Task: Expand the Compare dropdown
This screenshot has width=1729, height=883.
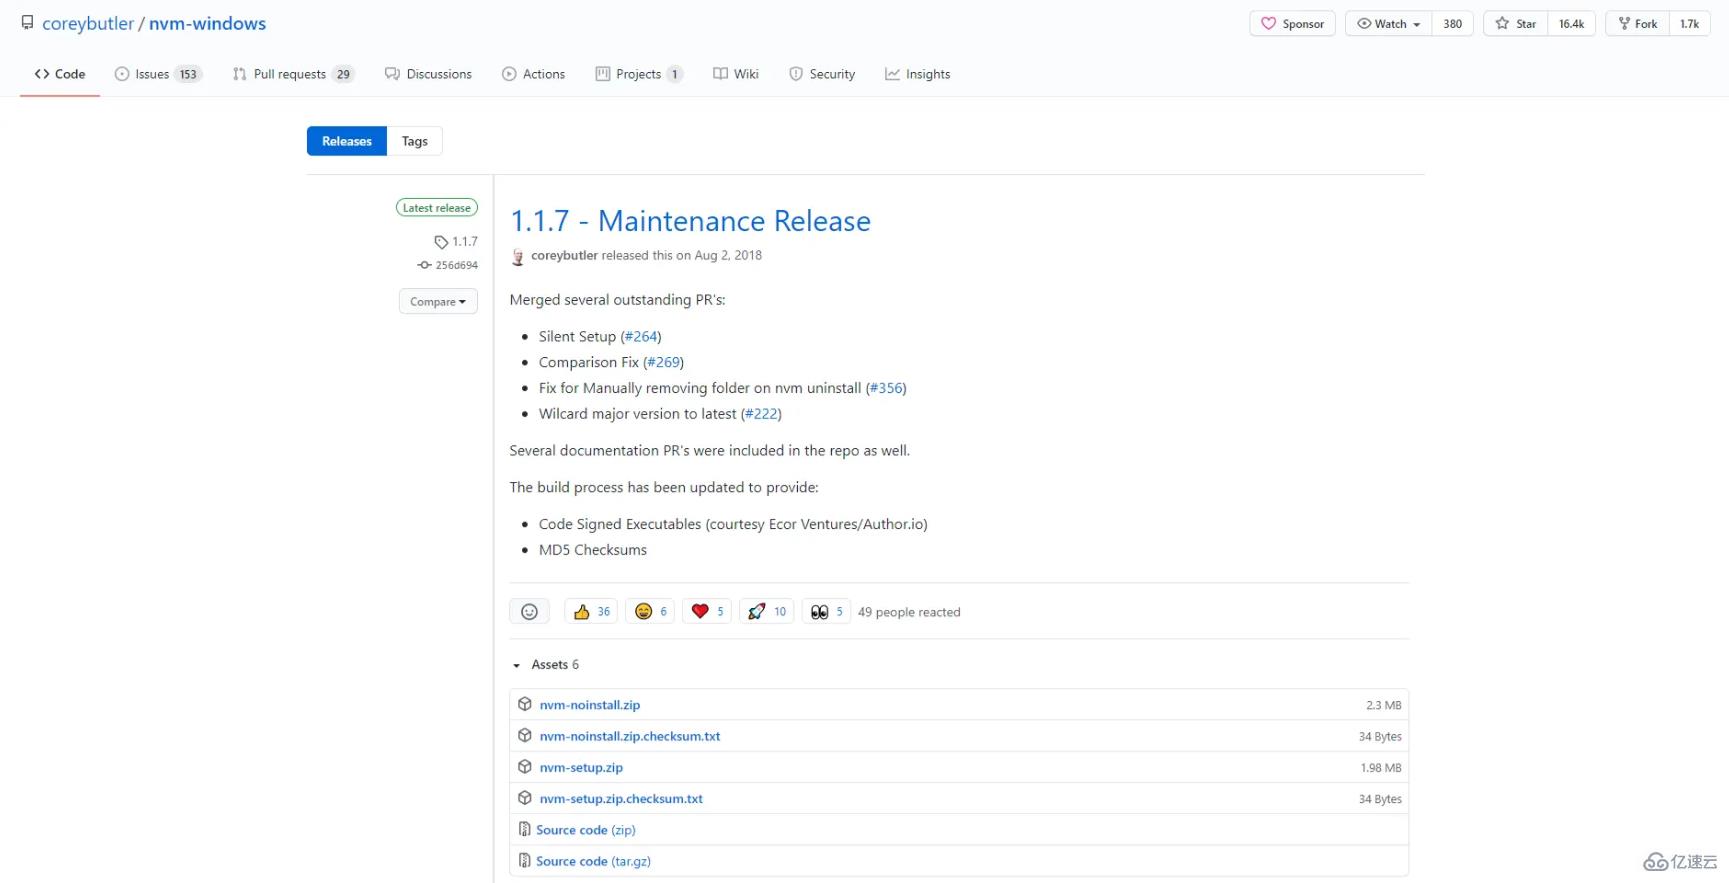Action: (438, 302)
